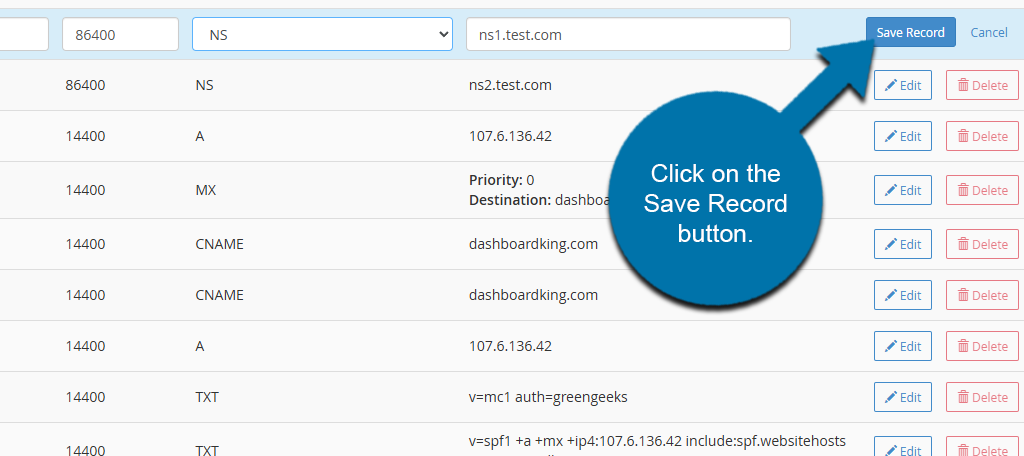This screenshot has width=1024, height=456.
Task: Click the MX type cell
Action: coord(206,190)
